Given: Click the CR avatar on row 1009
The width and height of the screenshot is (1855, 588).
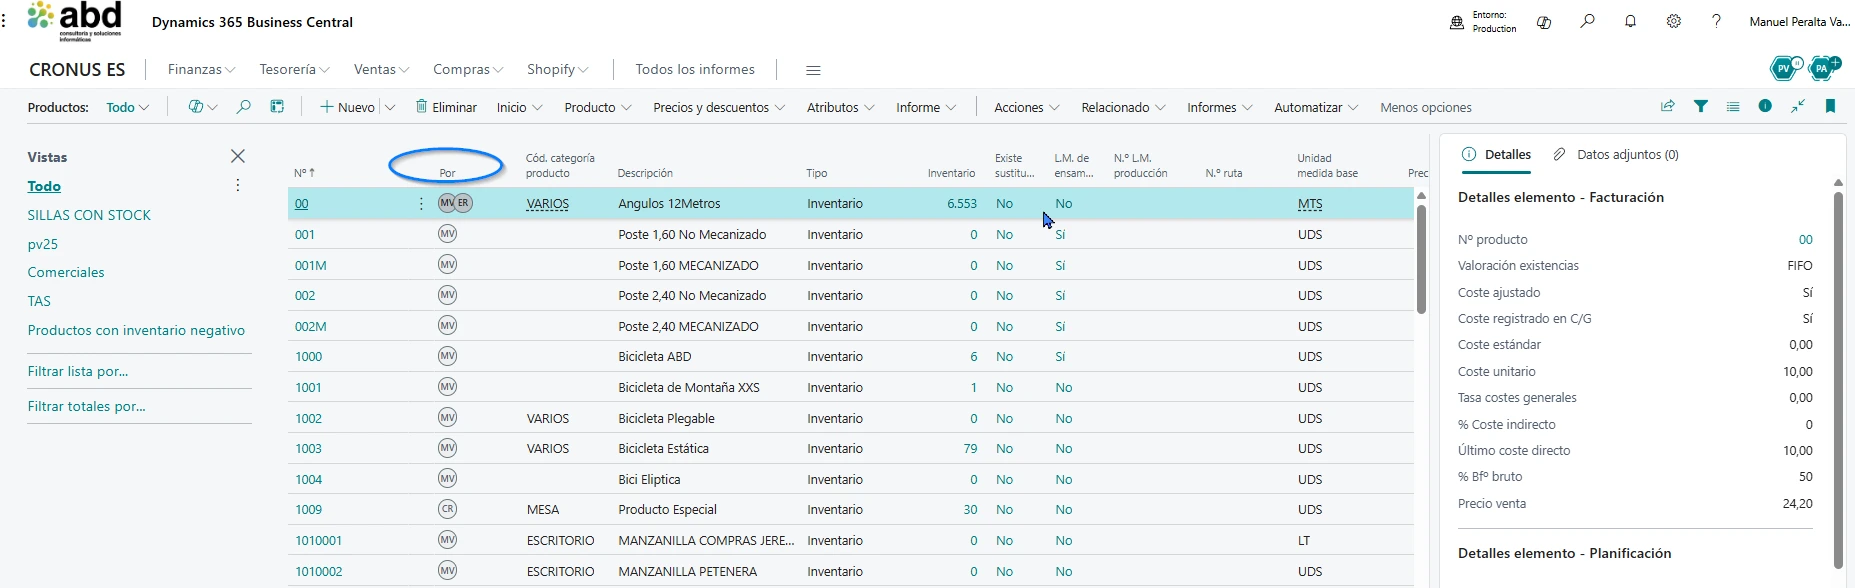Looking at the screenshot, I should [447, 509].
